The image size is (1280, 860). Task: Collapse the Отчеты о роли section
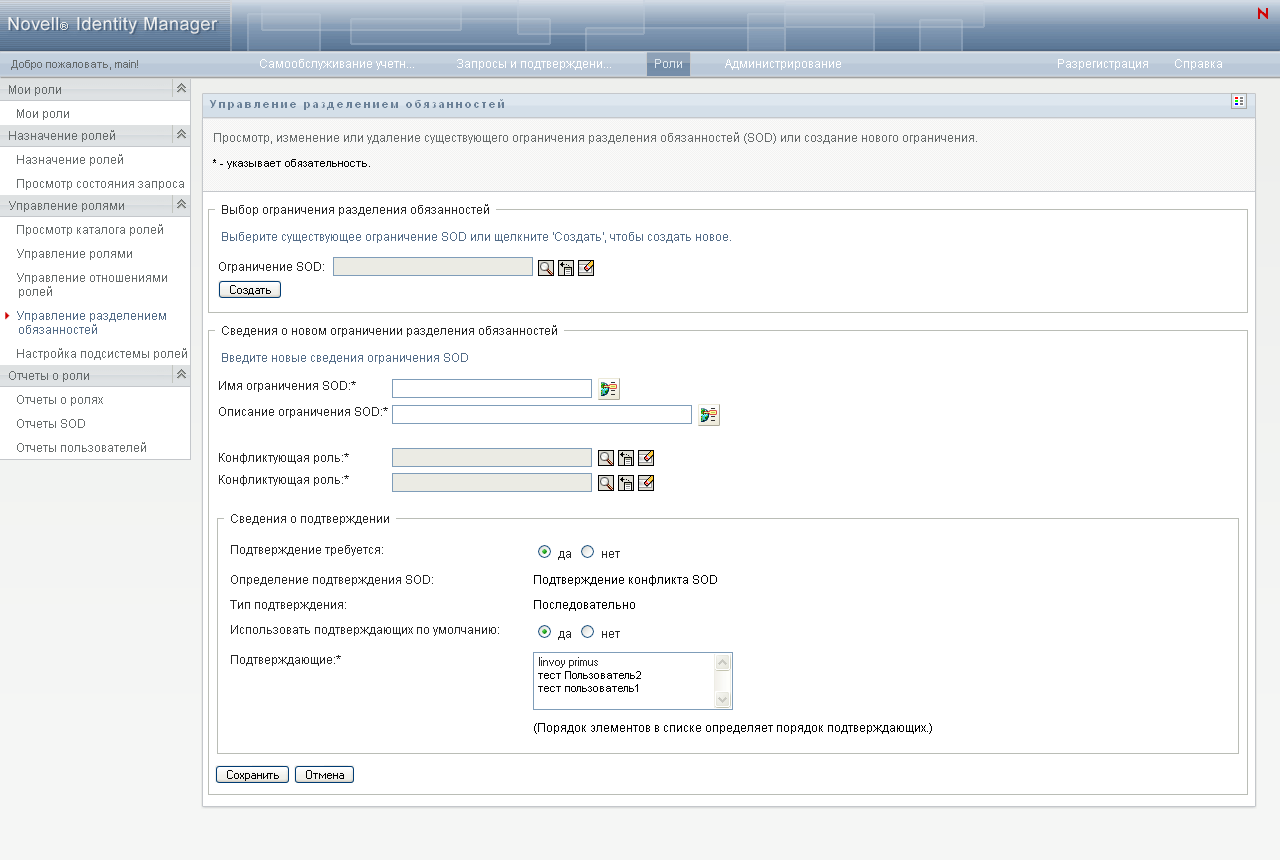coord(181,375)
